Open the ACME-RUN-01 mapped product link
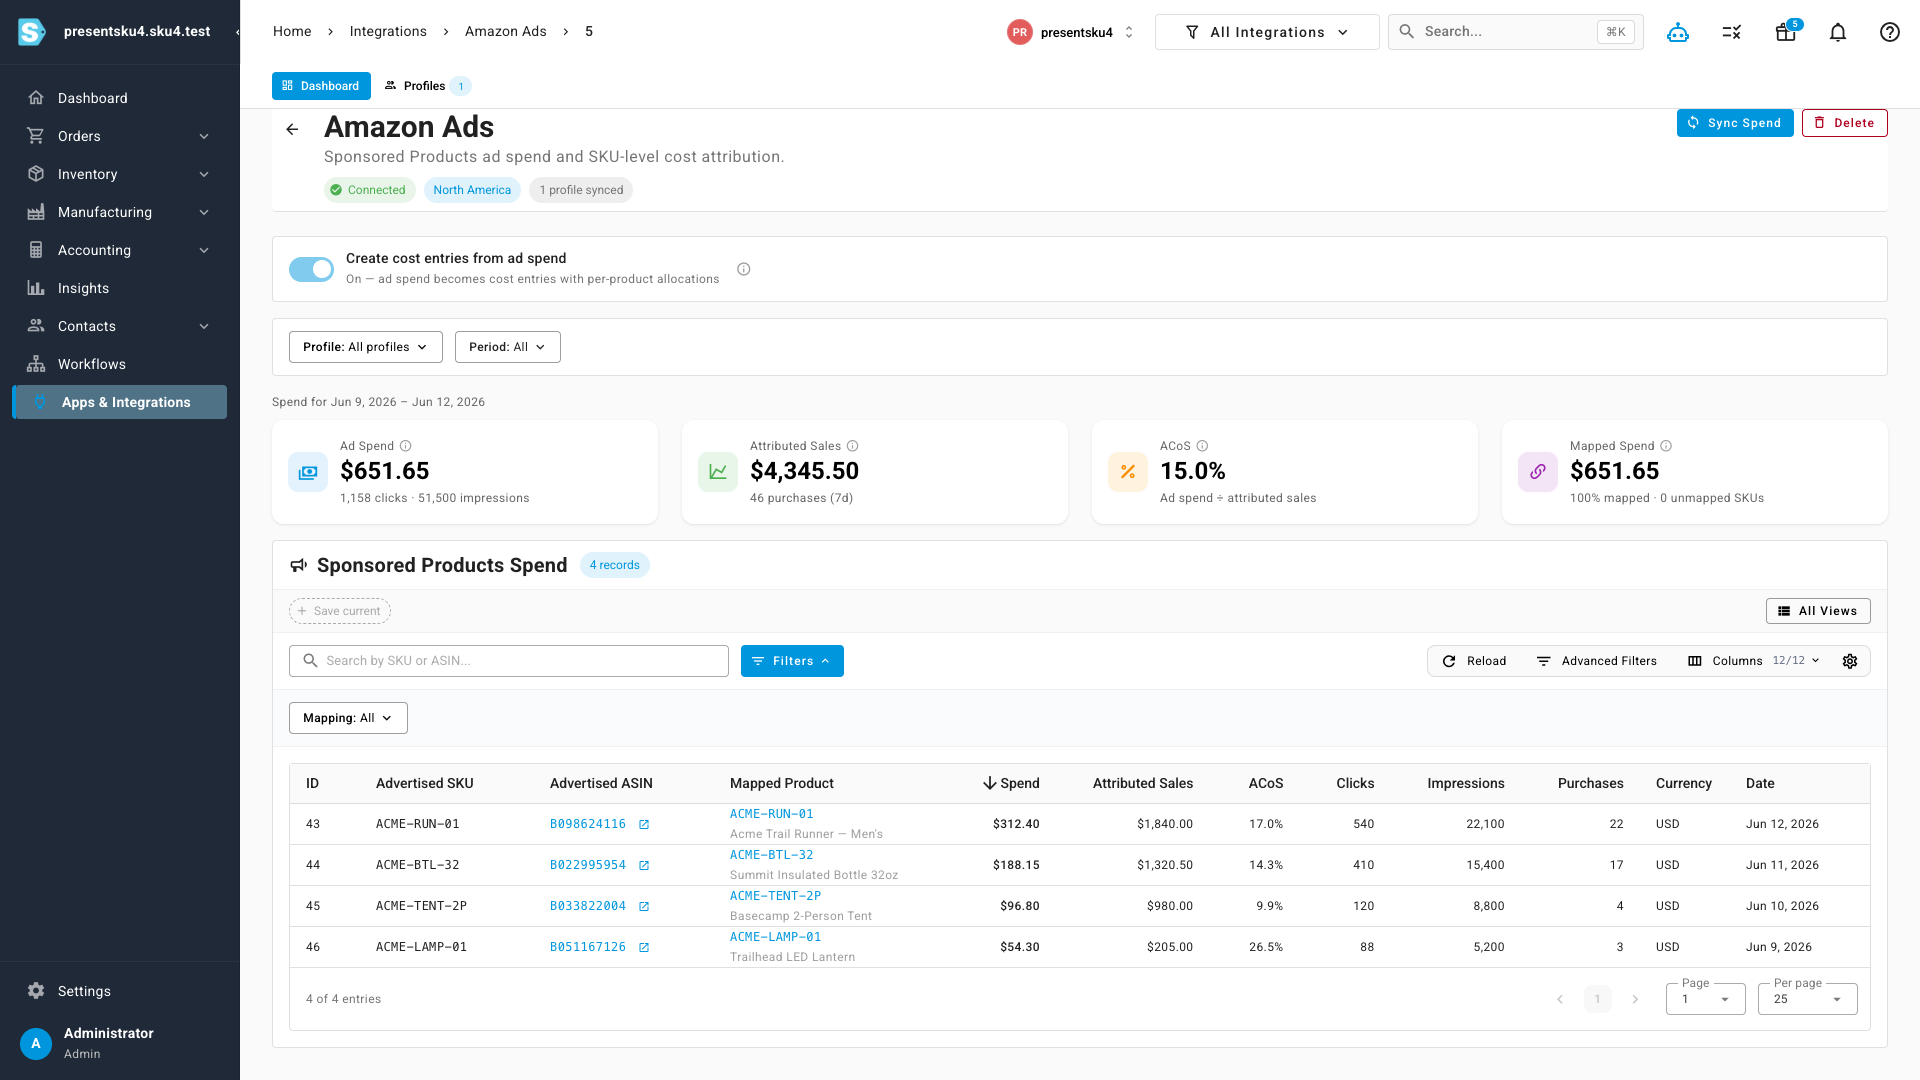 tap(772, 814)
